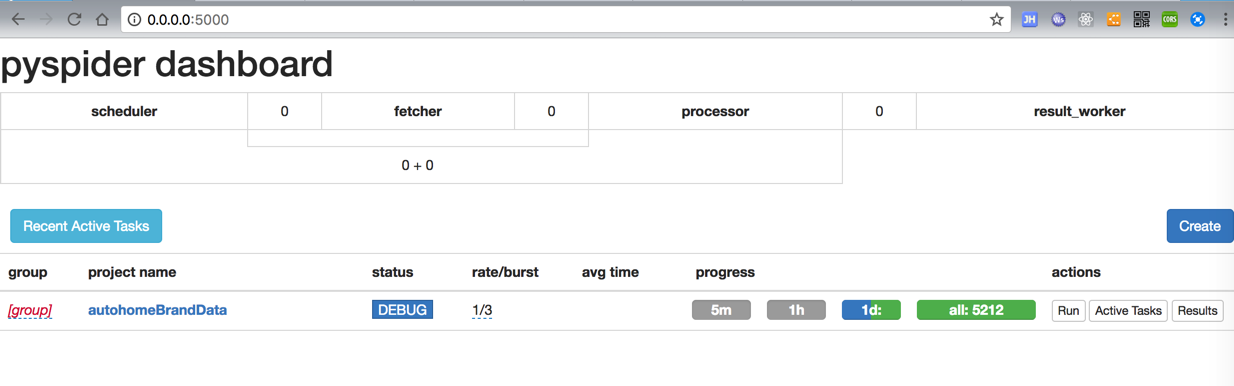Click the 1d progress bar

(x=871, y=310)
